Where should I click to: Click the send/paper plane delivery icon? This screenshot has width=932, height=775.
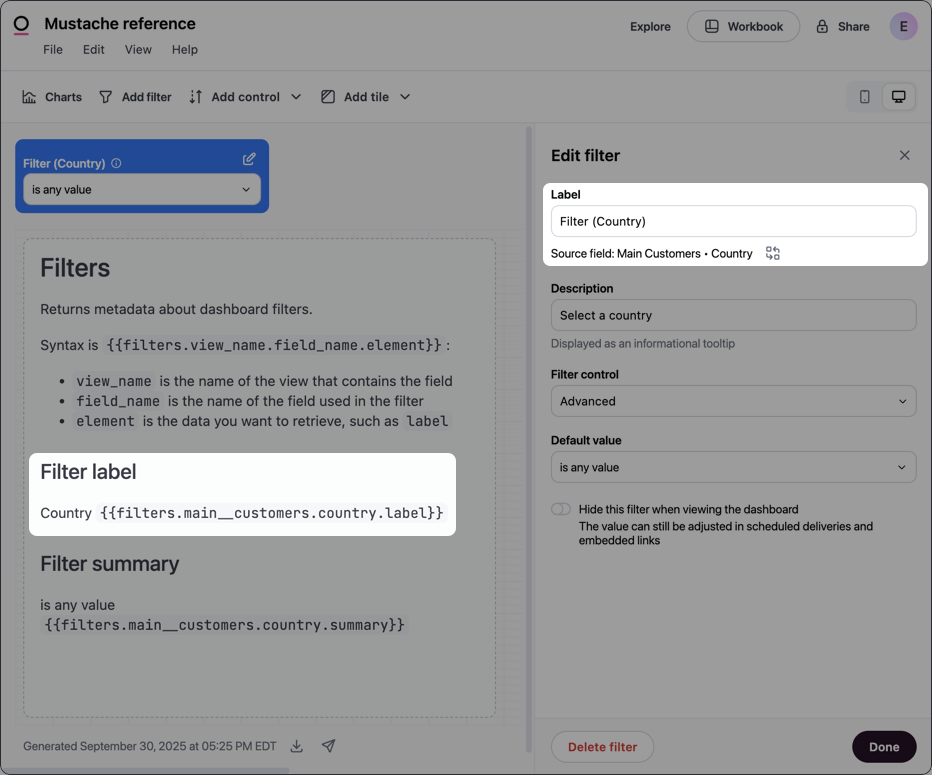328,746
